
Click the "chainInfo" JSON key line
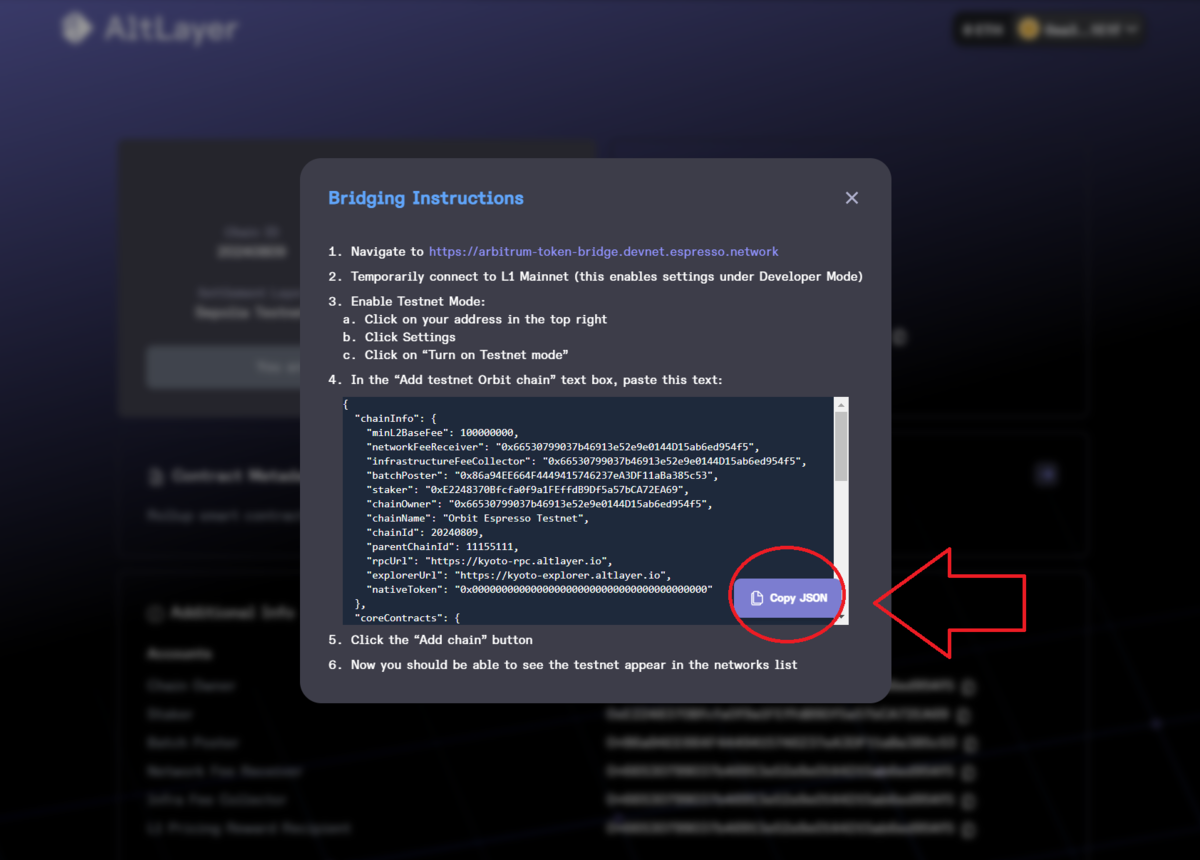click(x=395, y=418)
